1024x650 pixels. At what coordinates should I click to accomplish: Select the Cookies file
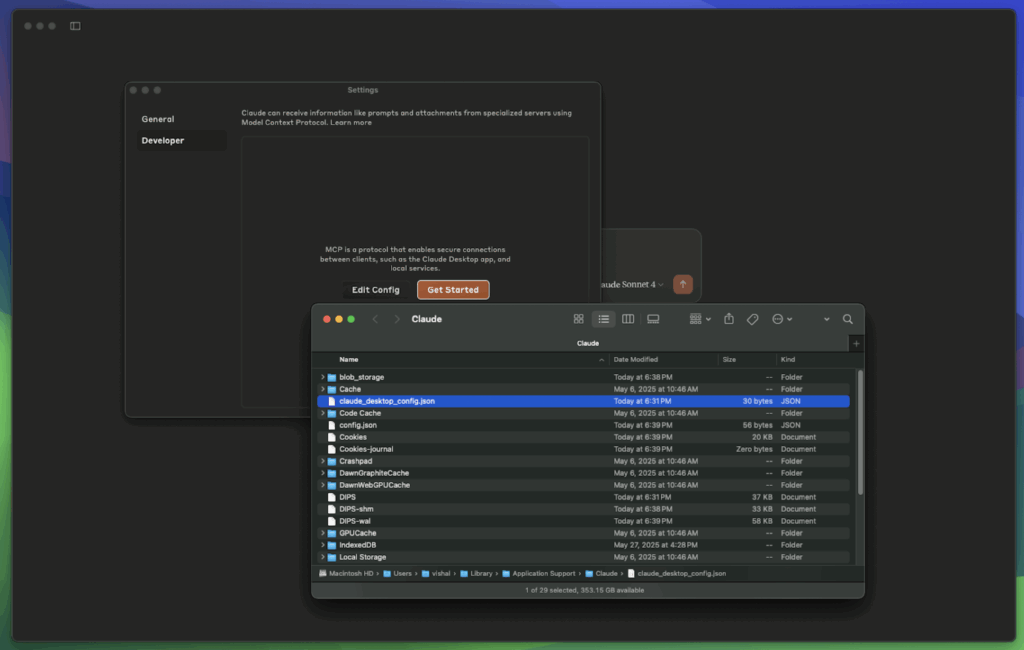[583, 437]
